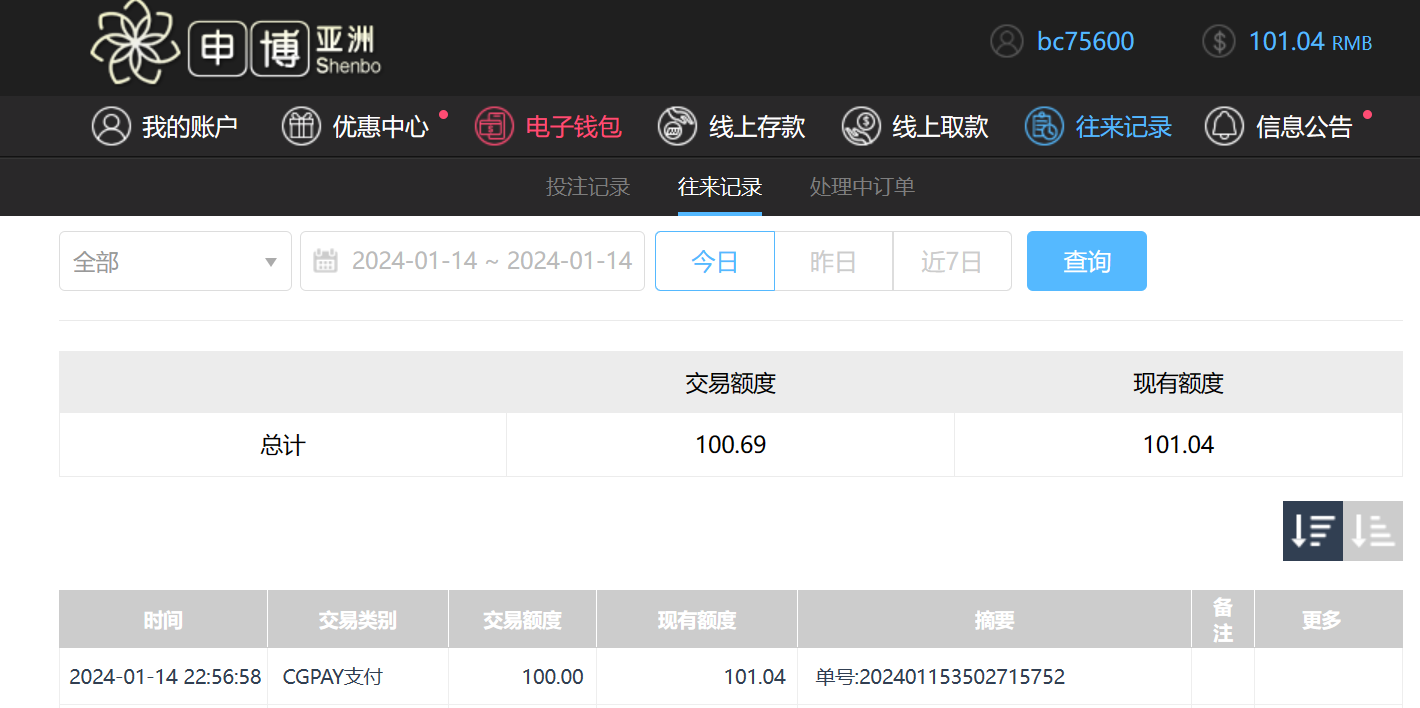The image size is (1420, 708).
Task: Click the 往来记录 records icon
Action: coord(1044,126)
